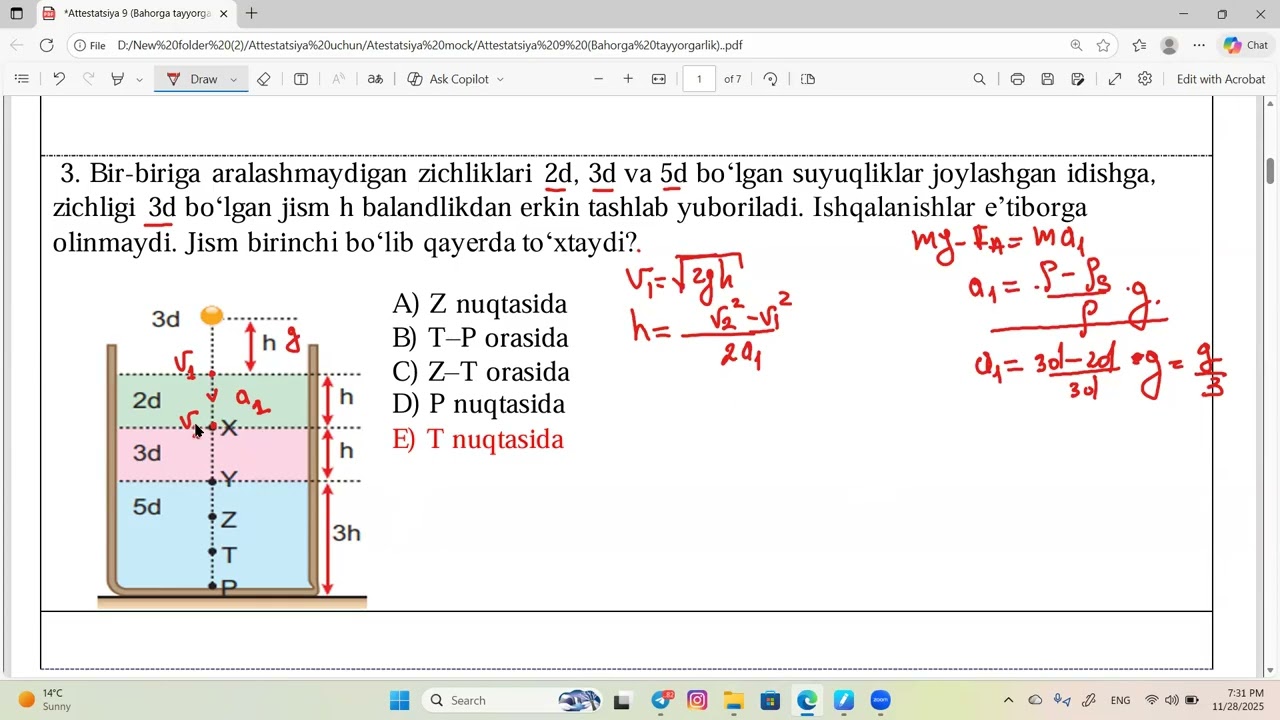Open File Explorer from the taskbar

(x=734, y=700)
